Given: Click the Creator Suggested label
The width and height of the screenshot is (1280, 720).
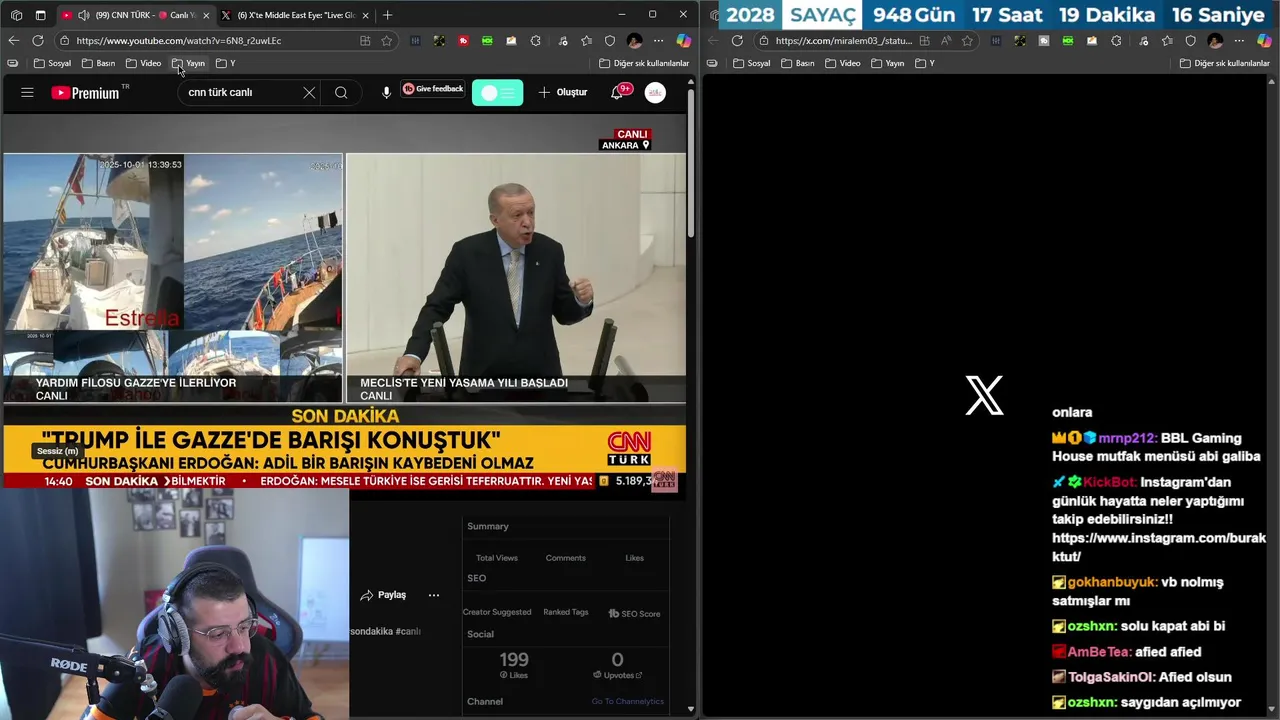Looking at the screenshot, I should (x=497, y=612).
